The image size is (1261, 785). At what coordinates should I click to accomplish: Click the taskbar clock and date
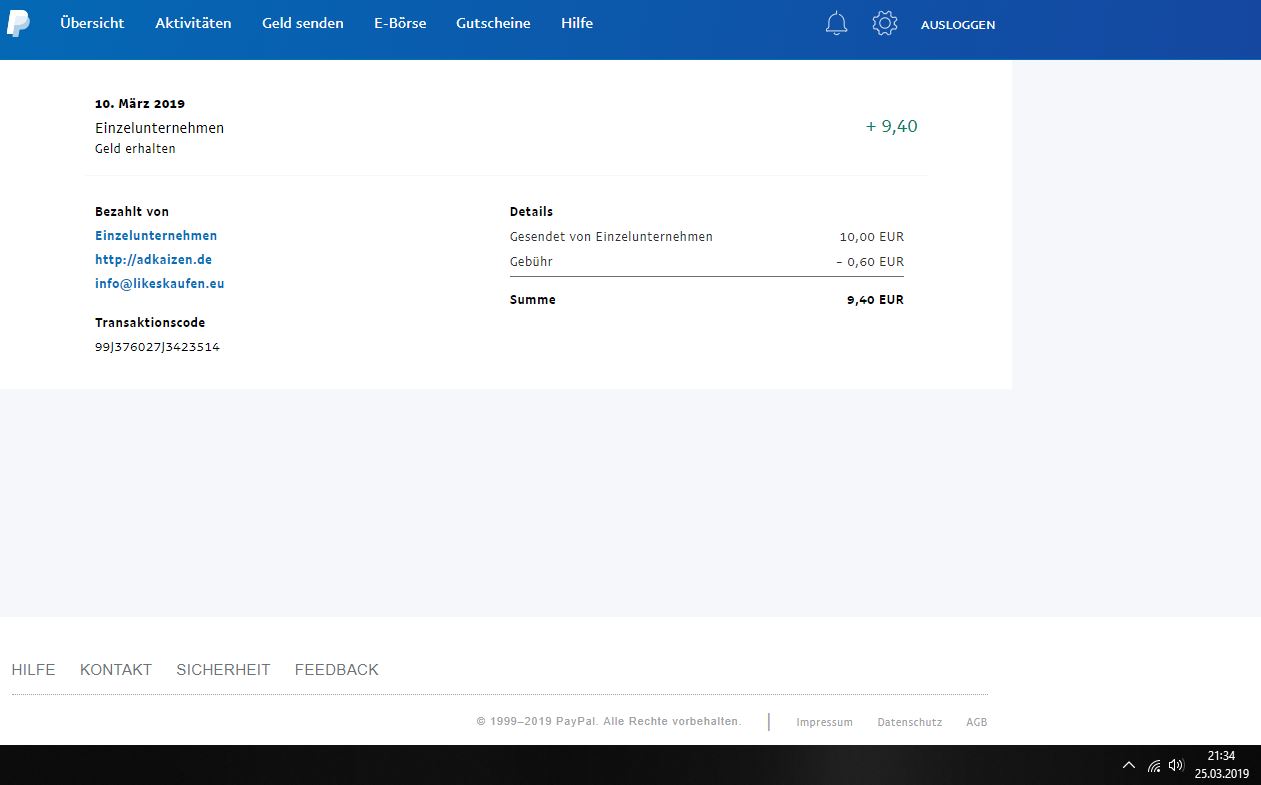pos(1221,765)
